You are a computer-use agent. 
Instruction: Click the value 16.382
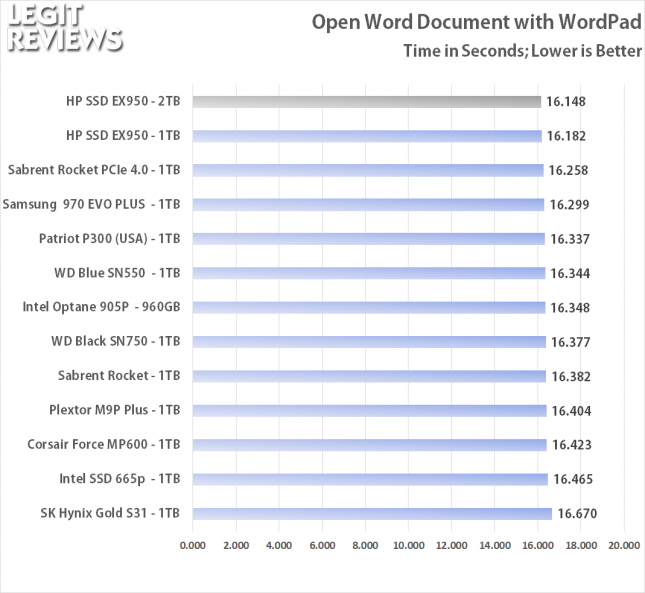tap(571, 376)
